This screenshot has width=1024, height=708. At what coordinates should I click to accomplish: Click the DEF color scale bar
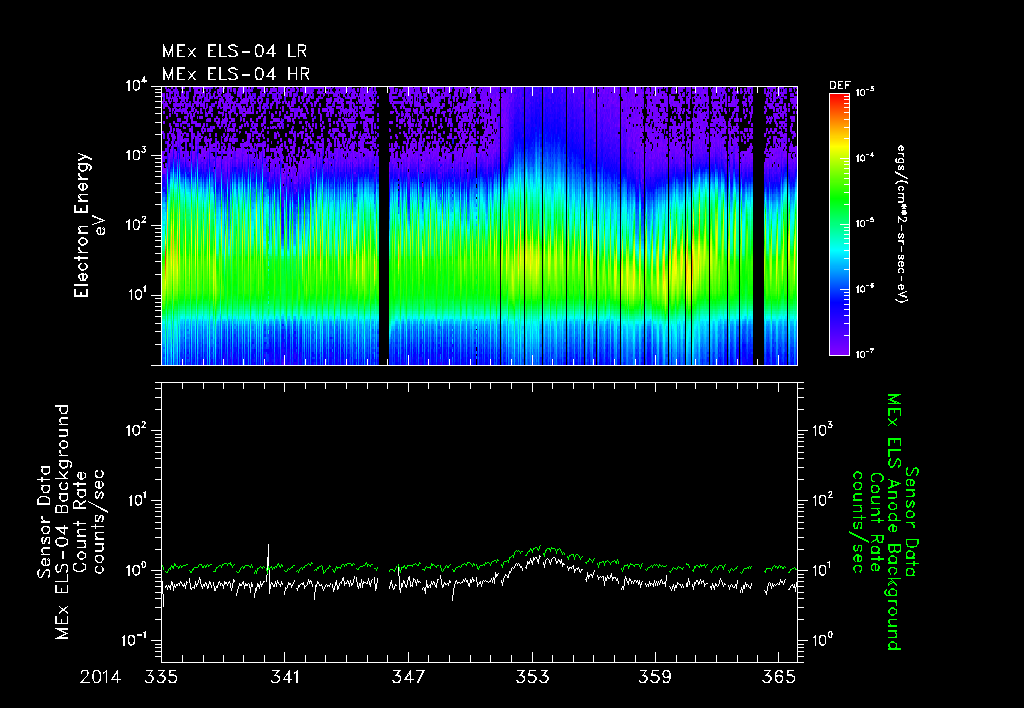pos(839,224)
